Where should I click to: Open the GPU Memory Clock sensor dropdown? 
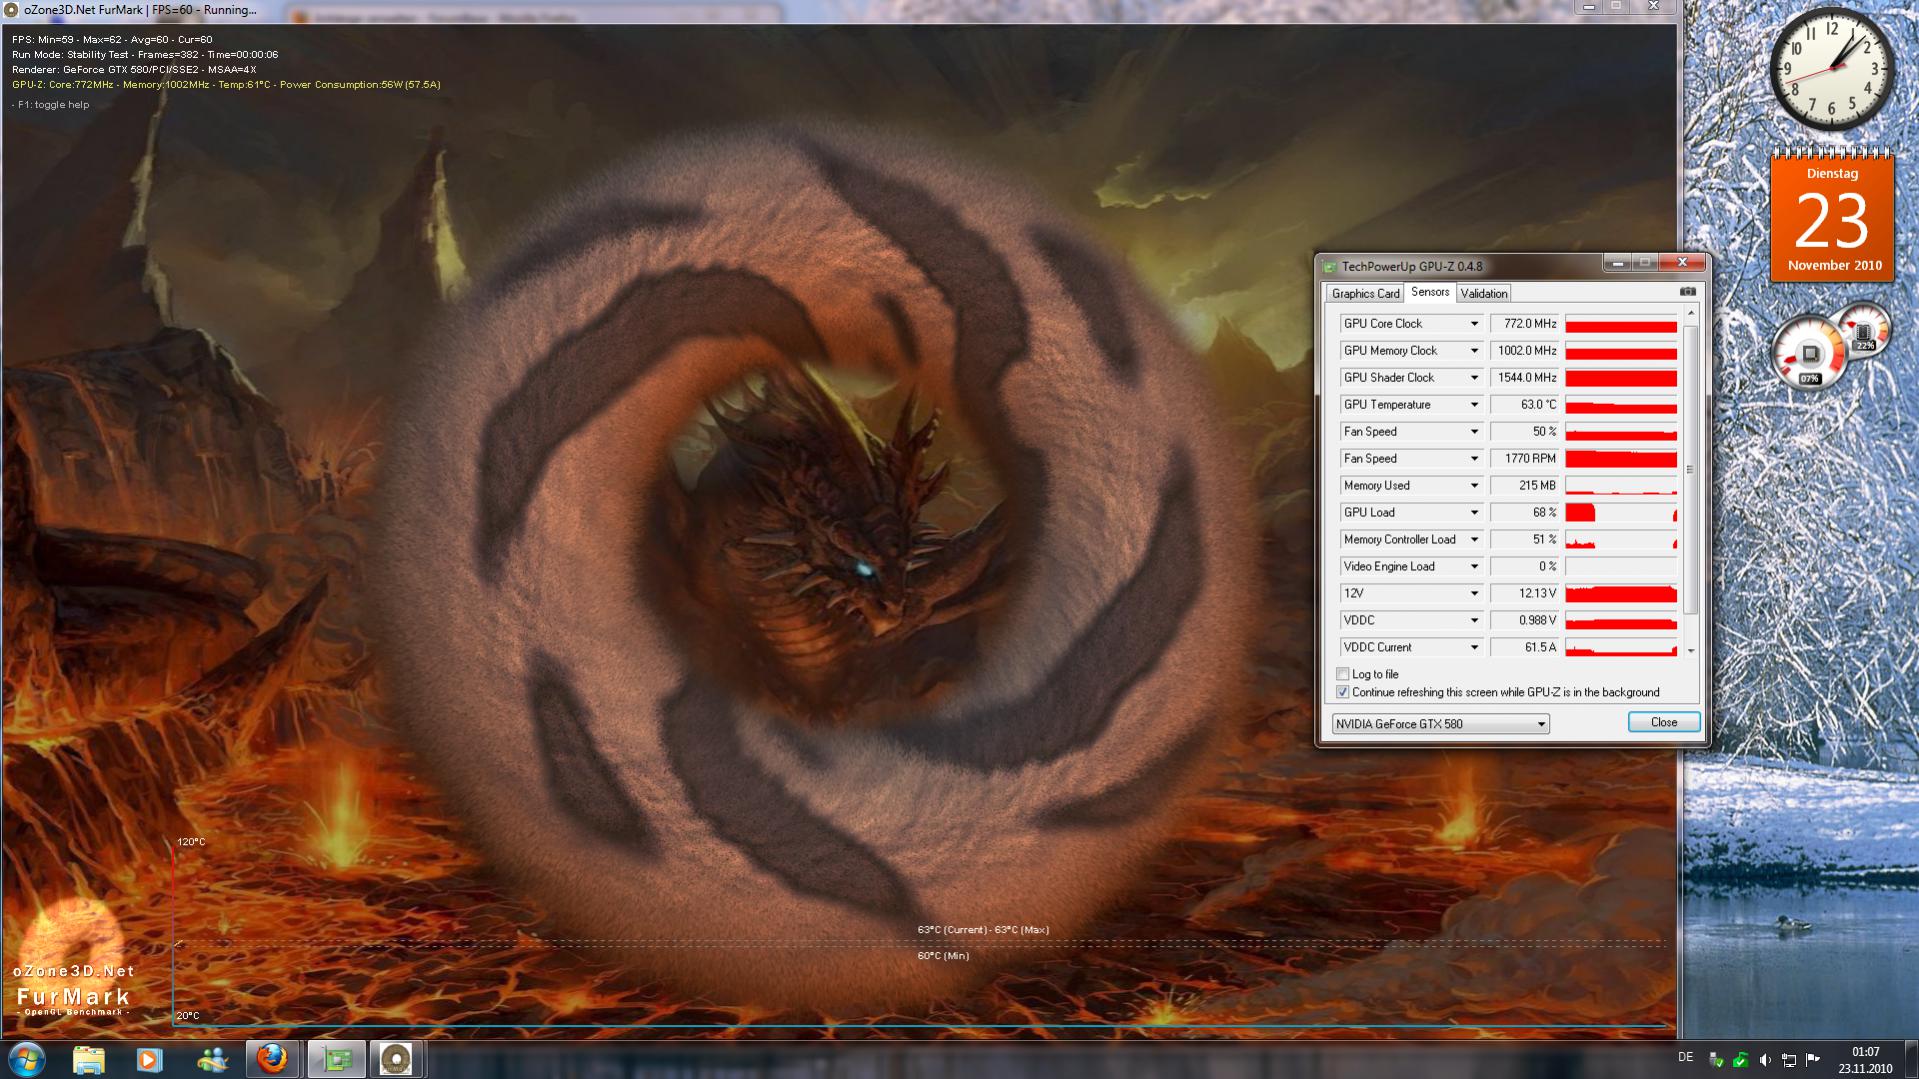click(x=1474, y=351)
